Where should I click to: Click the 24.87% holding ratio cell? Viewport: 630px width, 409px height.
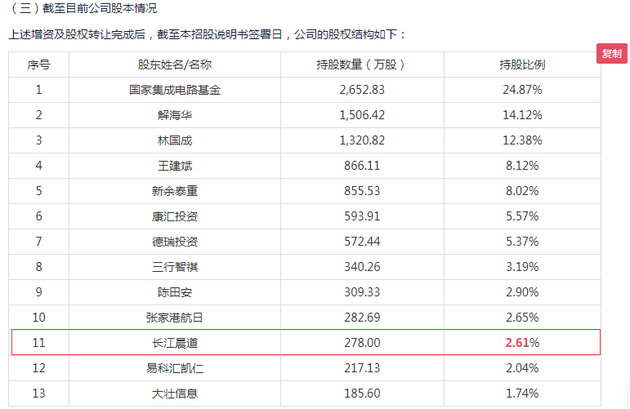pyautogui.click(x=521, y=90)
